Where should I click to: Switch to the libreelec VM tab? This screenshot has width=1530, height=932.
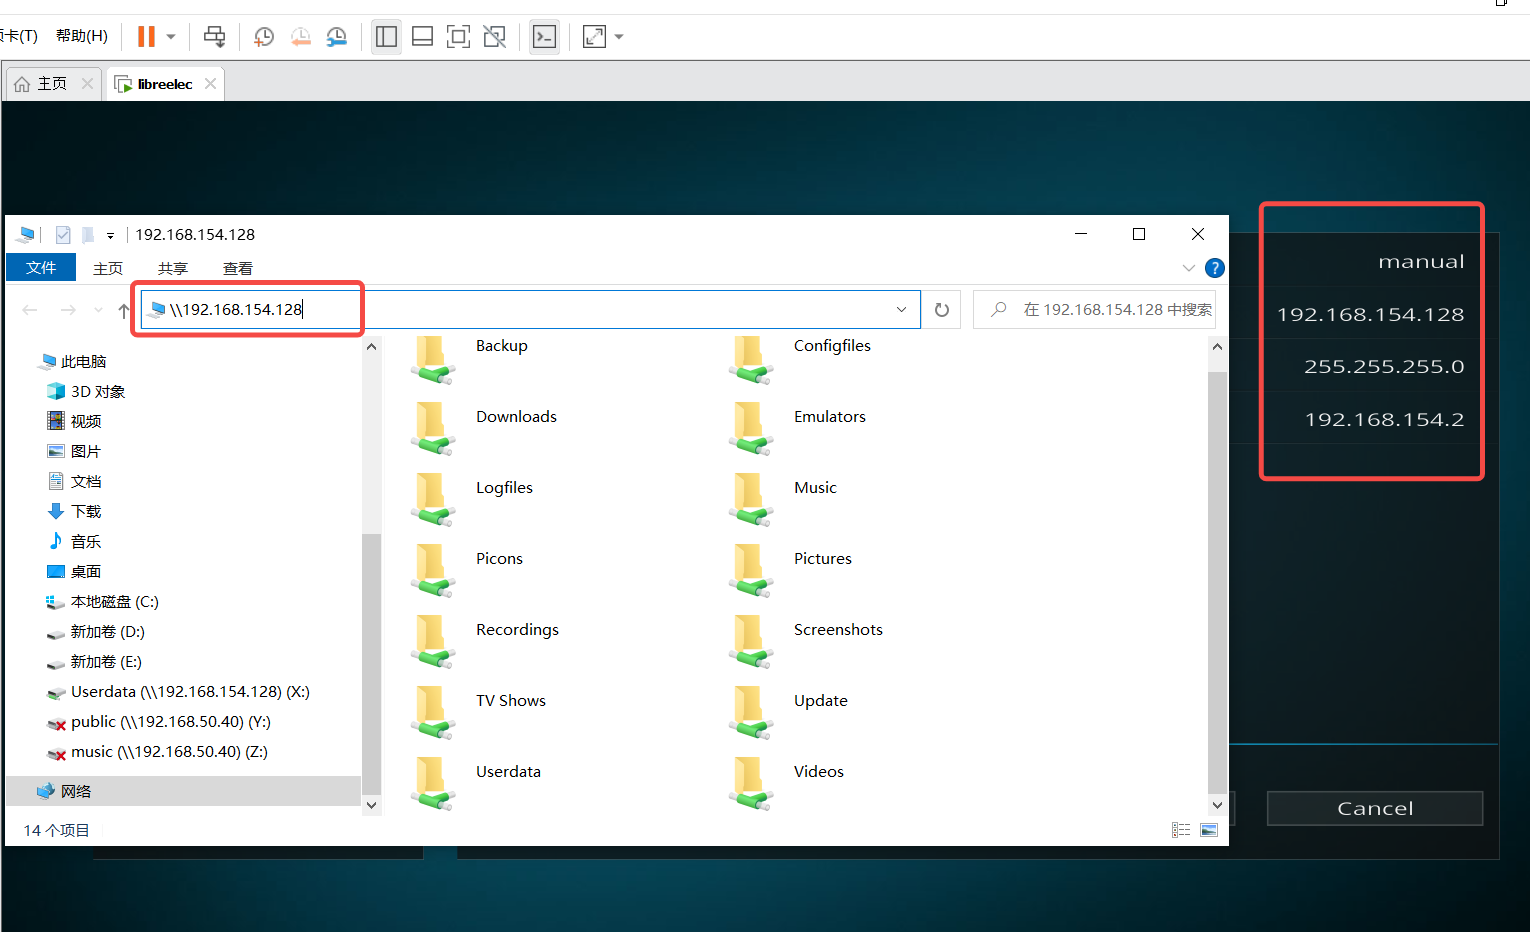165,84
